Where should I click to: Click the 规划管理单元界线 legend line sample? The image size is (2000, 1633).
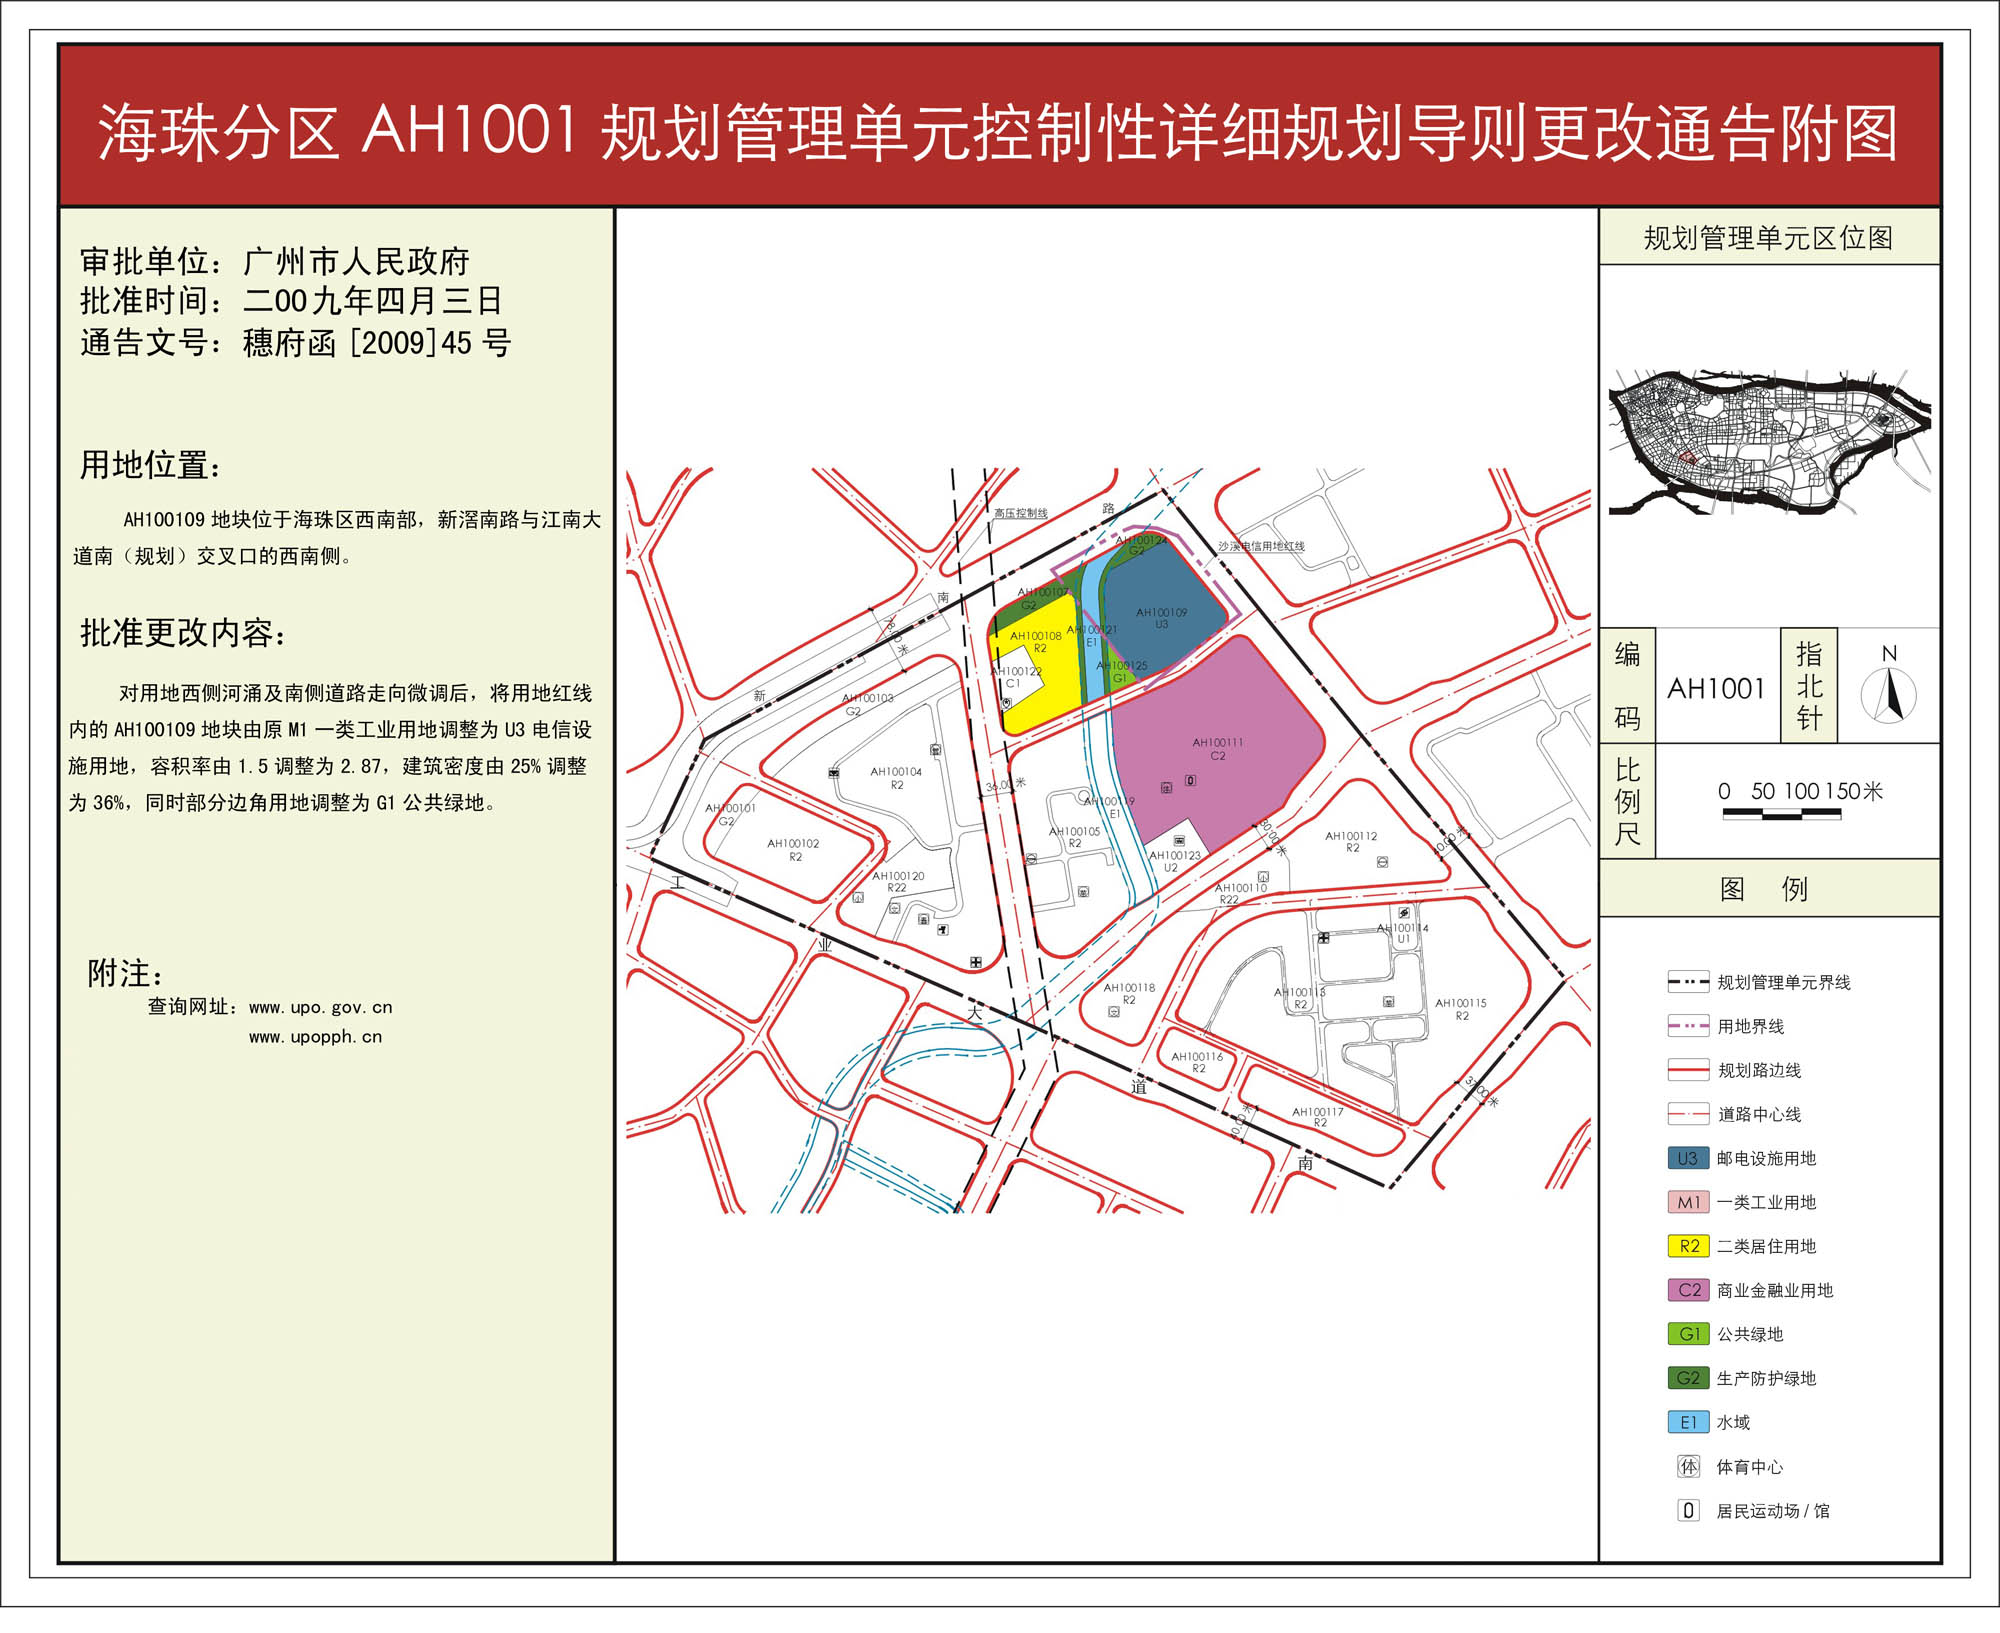[x=1688, y=982]
